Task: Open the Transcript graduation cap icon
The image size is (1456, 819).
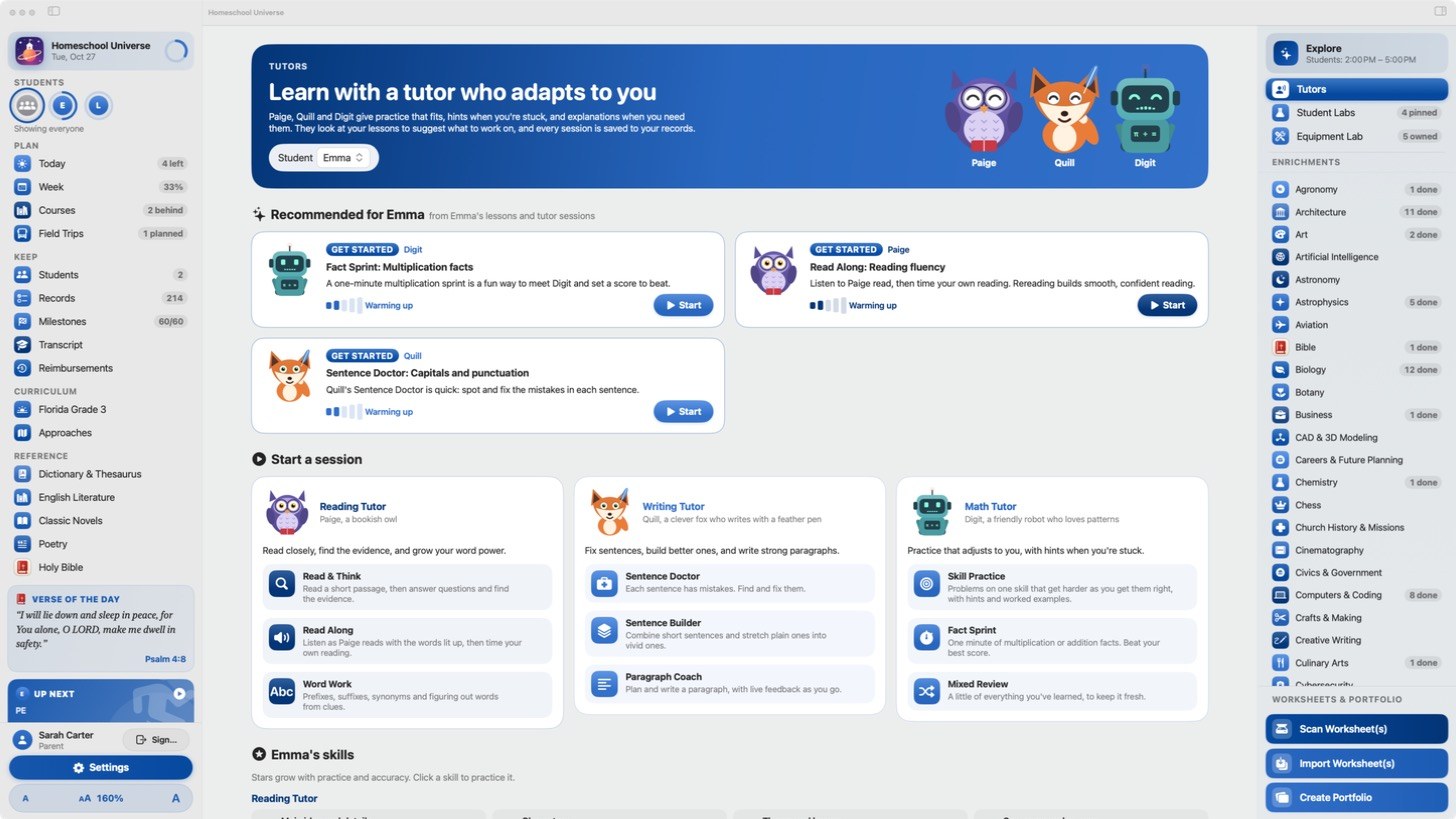Action: (22, 345)
